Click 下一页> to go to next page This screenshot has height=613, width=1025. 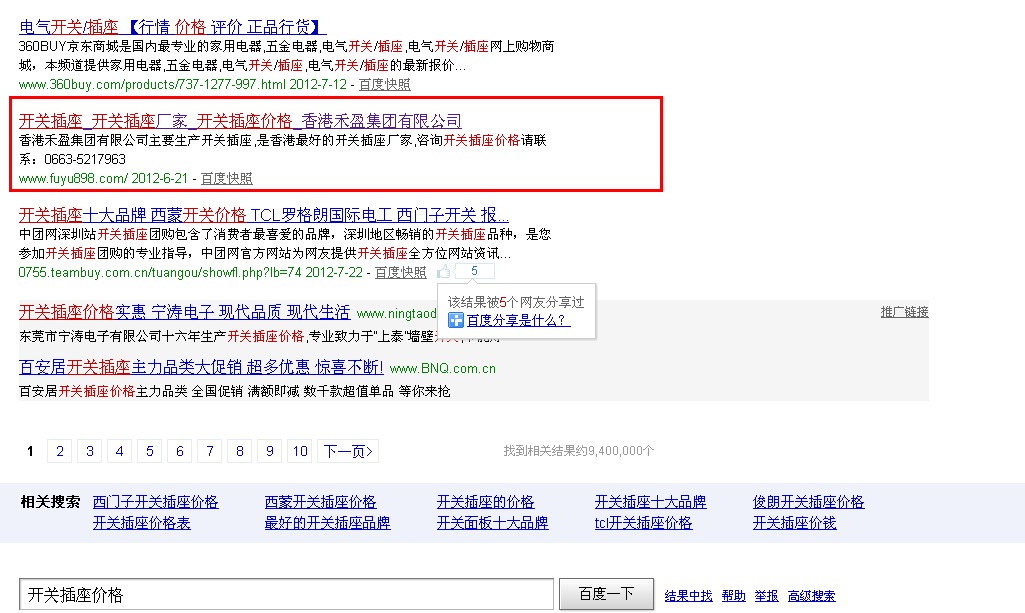pos(348,451)
